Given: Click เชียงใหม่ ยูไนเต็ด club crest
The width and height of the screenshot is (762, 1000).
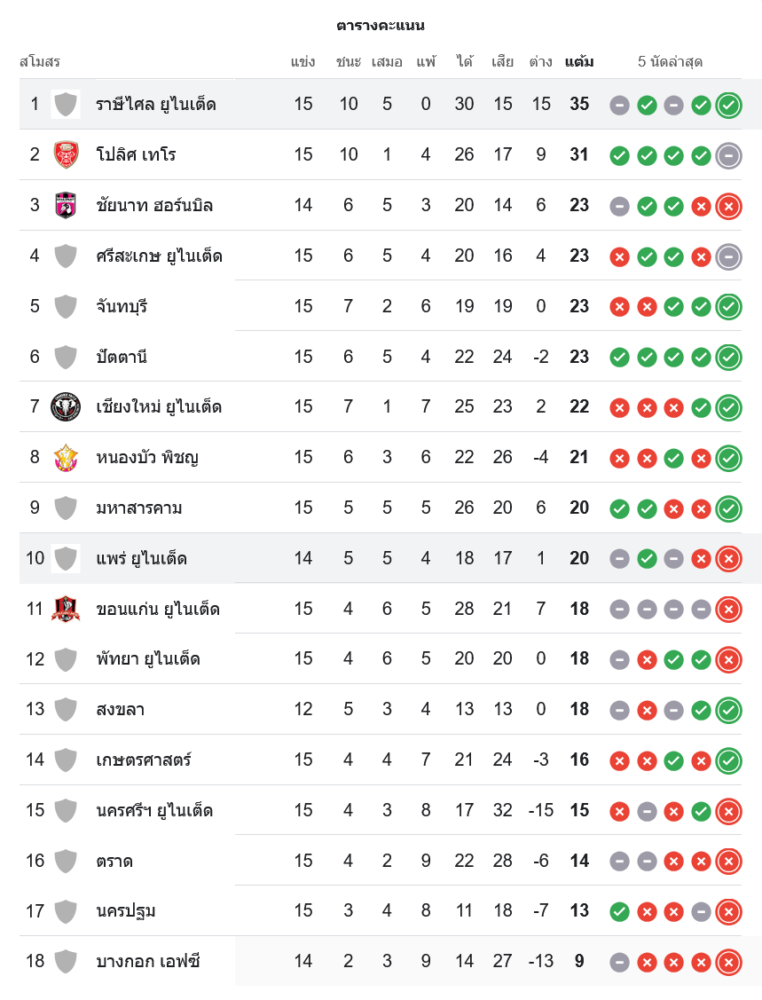Looking at the screenshot, I should point(66,407).
